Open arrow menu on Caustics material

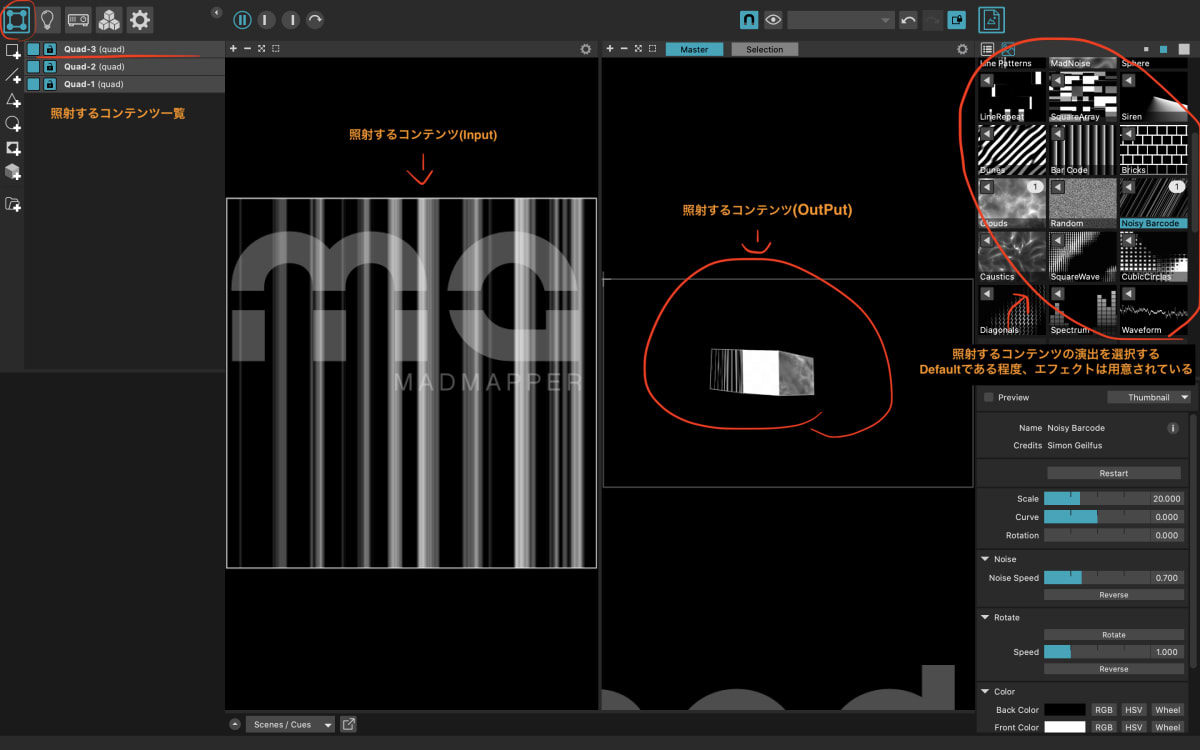(987, 240)
